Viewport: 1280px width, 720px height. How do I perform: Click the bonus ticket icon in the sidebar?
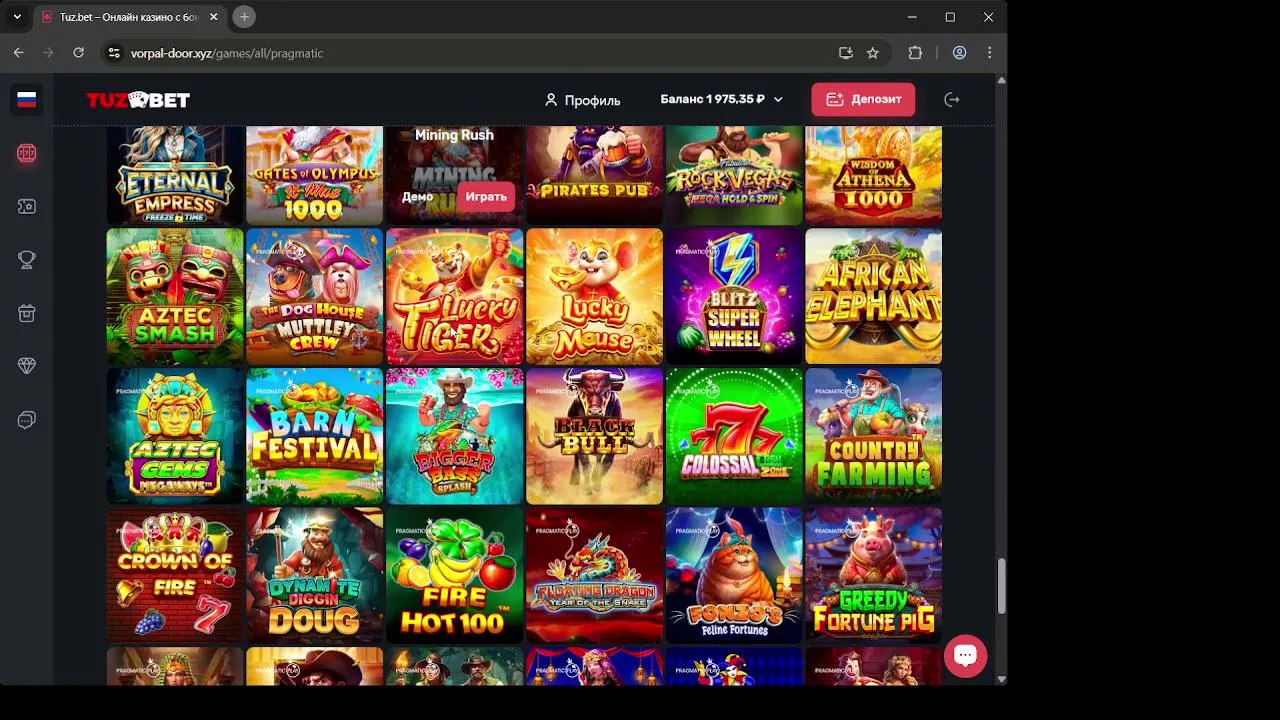[x=27, y=206]
